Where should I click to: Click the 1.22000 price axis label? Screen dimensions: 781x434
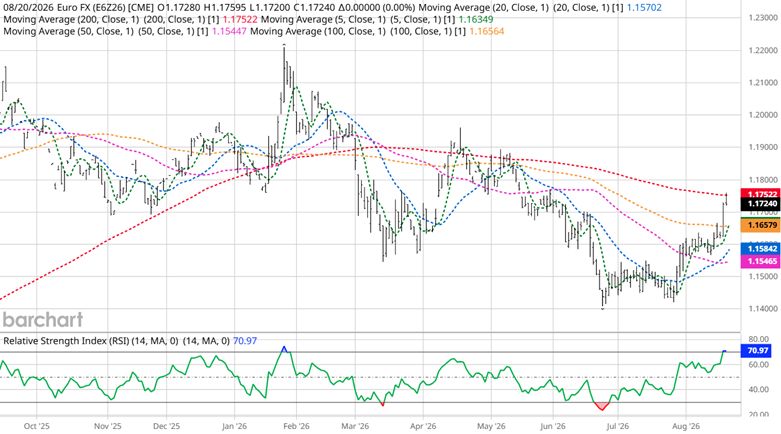coord(763,50)
